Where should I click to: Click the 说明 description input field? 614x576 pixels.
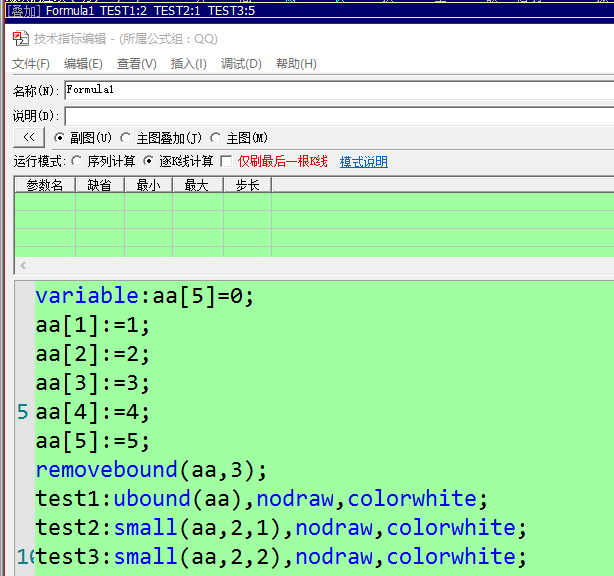pyautogui.click(x=338, y=116)
